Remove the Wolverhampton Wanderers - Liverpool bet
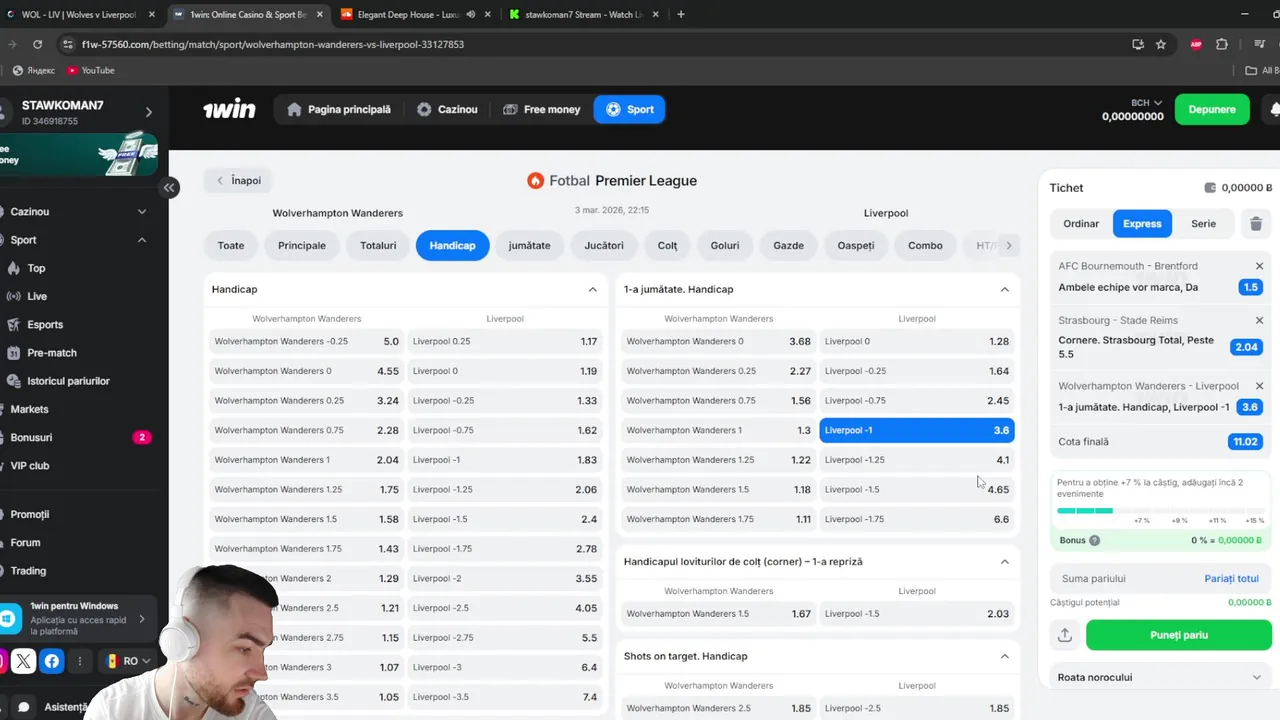The height and width of the screenshot is (720, 1280). [x=1259, y=386]
